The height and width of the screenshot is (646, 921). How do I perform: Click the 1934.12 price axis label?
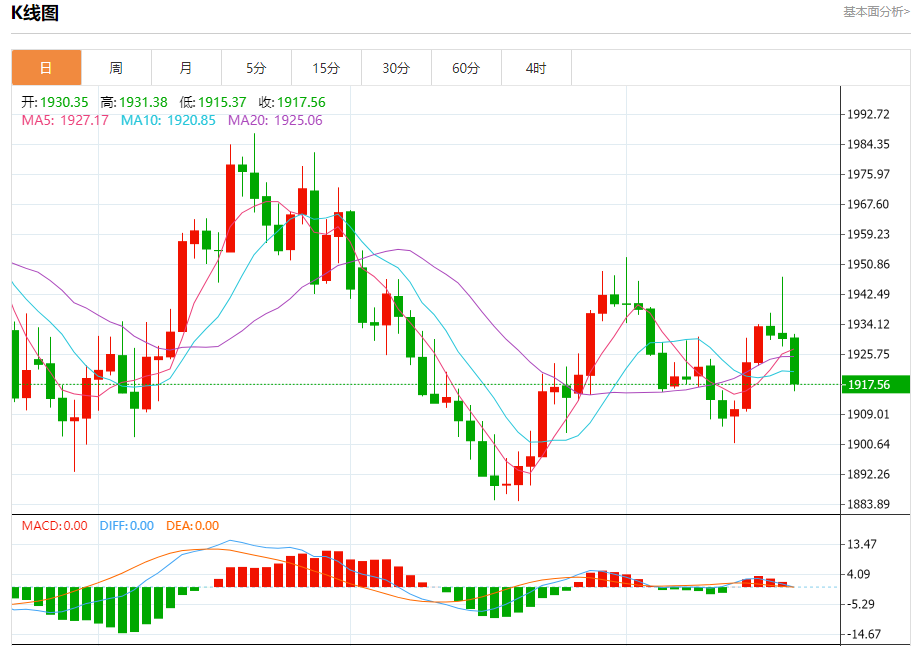(x=868, y=324)
